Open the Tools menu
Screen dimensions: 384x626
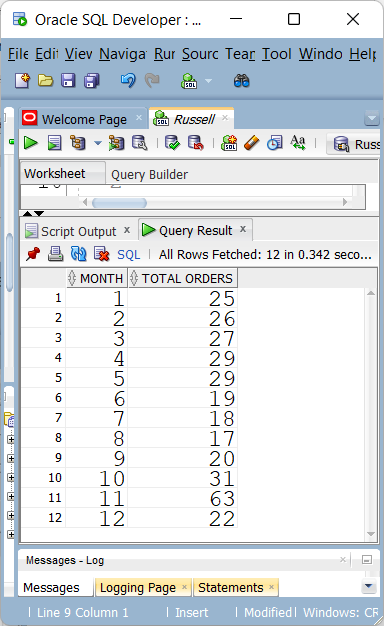click(x=276, y=54)
